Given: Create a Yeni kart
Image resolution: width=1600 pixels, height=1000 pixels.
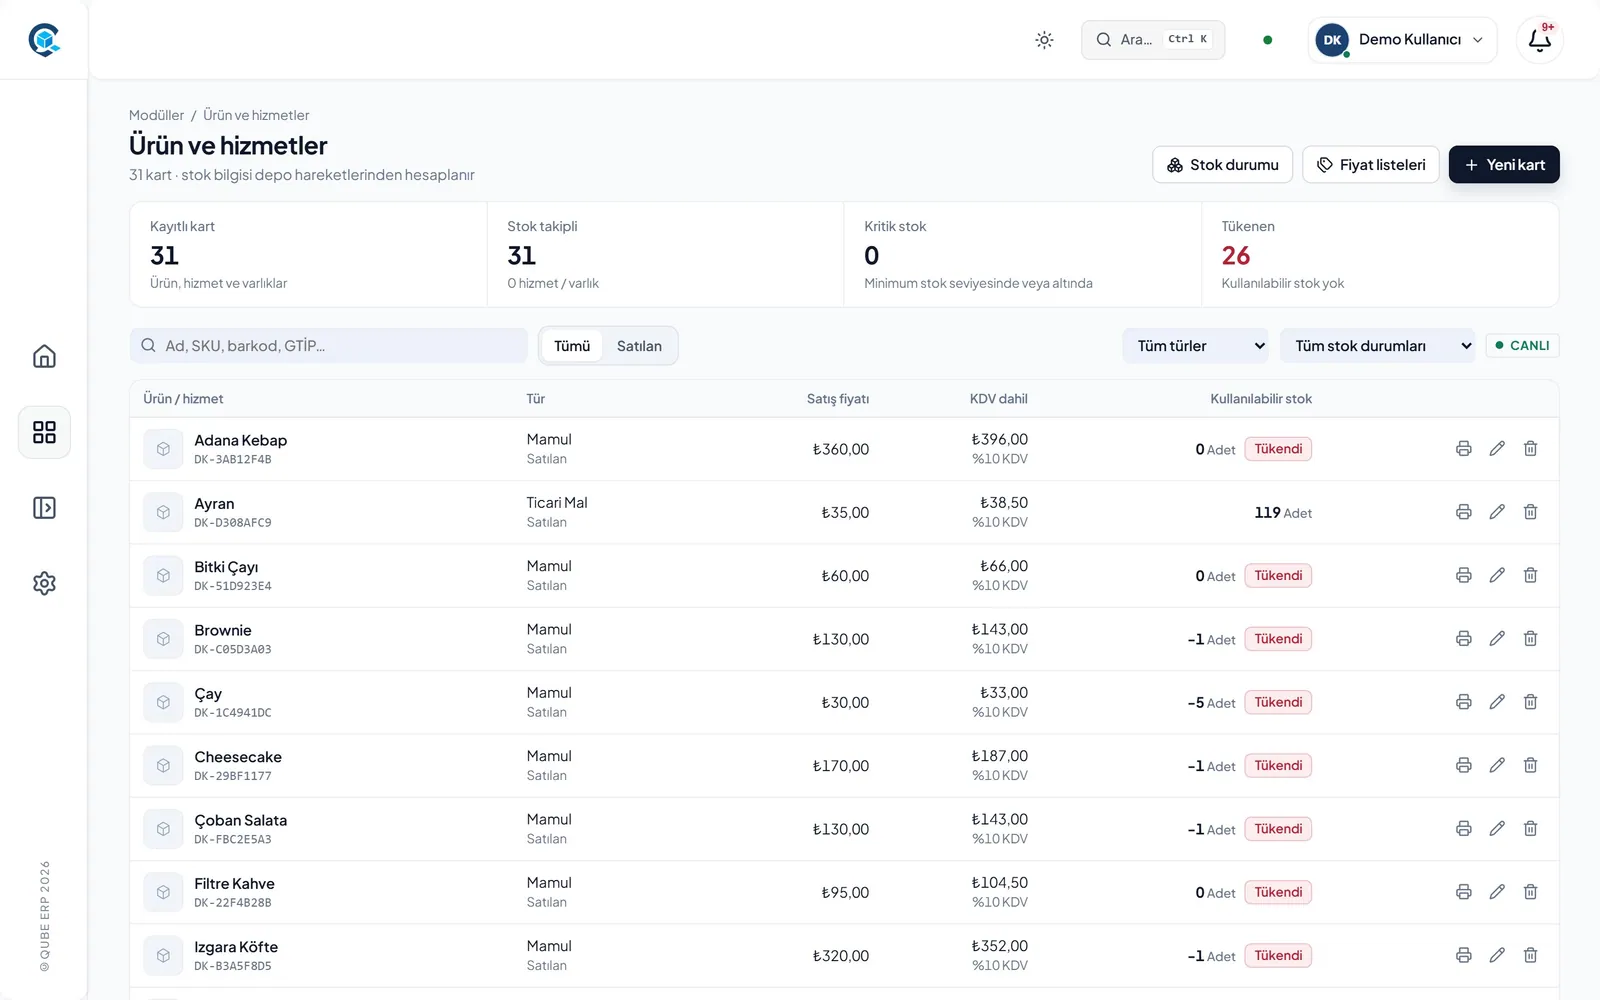Looking at the screenshot, I should [1504, 165].
